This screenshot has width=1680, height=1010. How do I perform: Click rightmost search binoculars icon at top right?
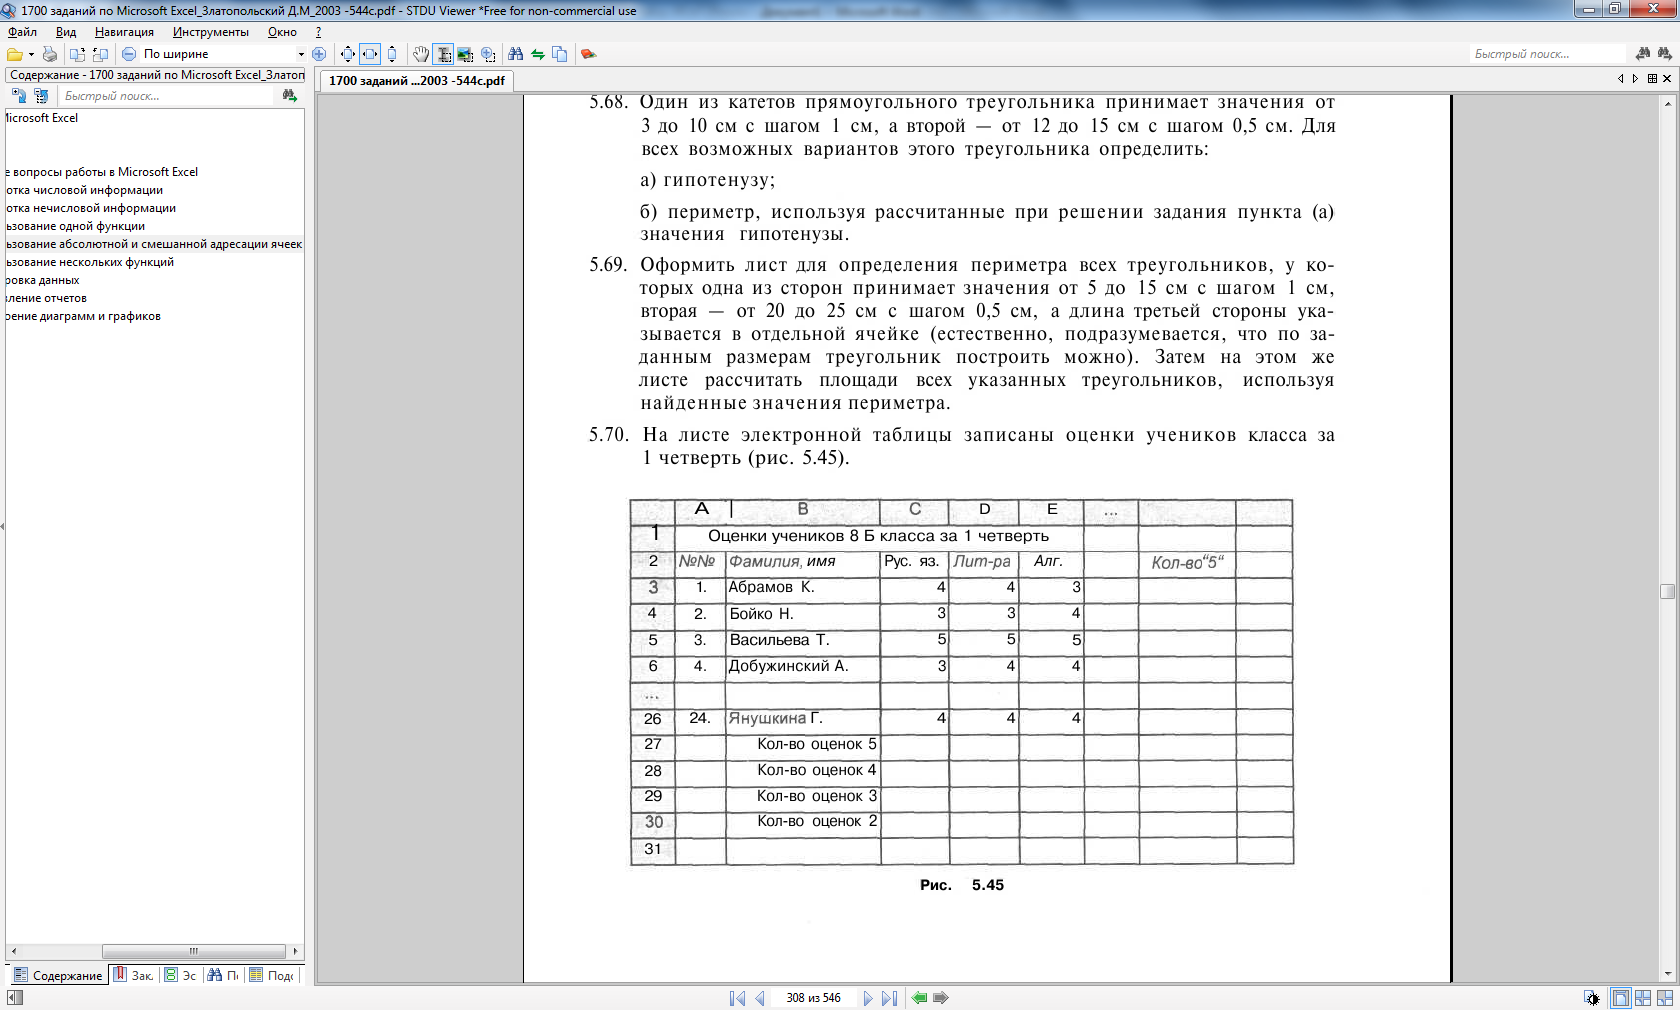click(x=1665, y=54)
